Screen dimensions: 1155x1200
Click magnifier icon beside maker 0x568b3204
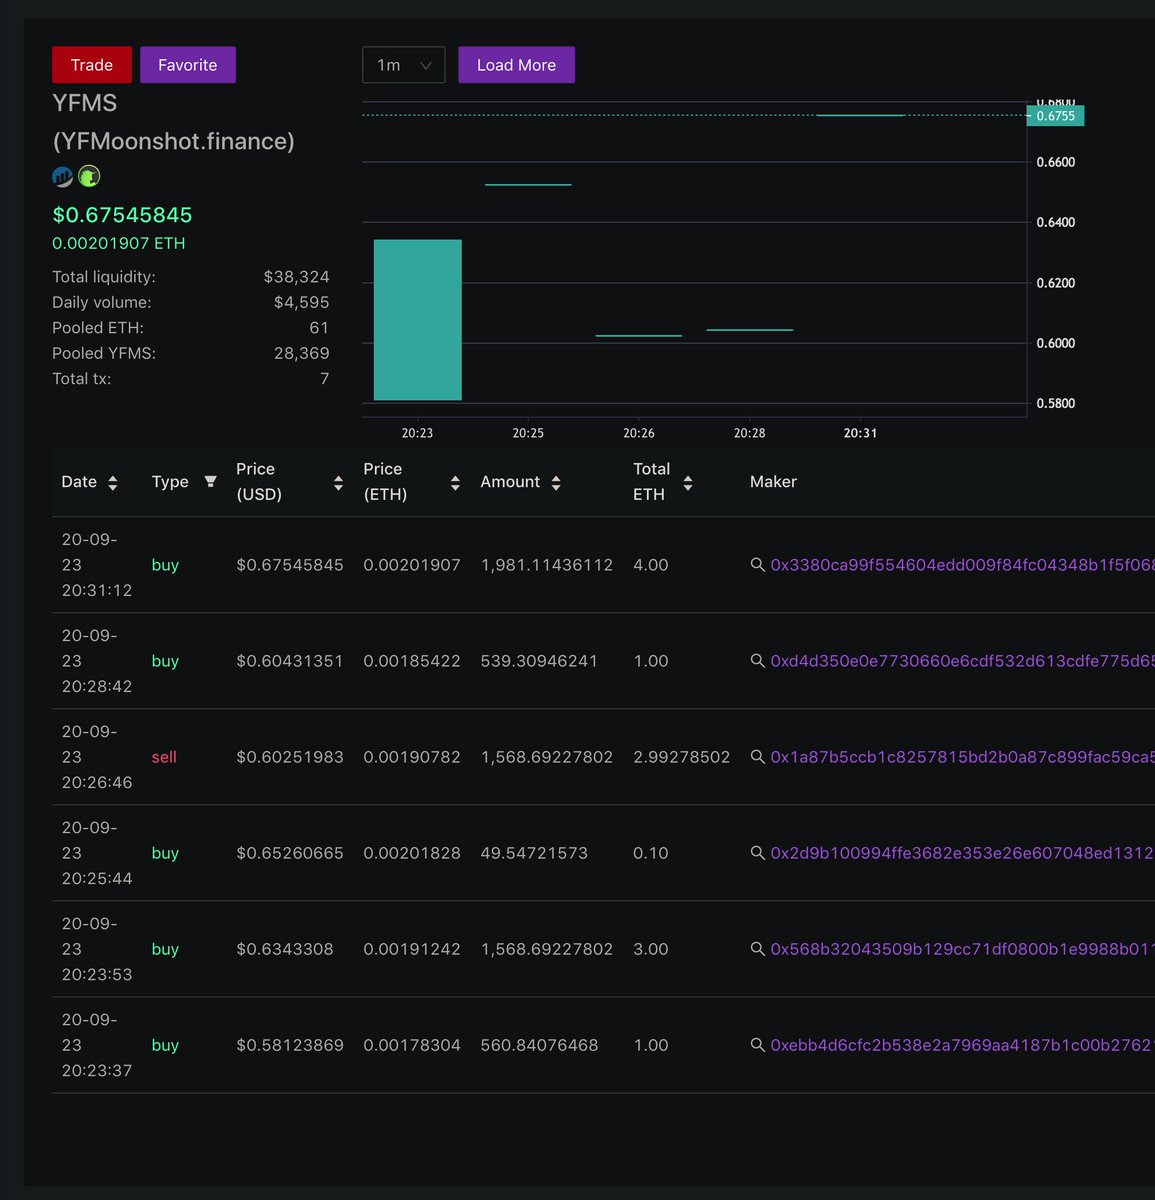coord(758,949)
